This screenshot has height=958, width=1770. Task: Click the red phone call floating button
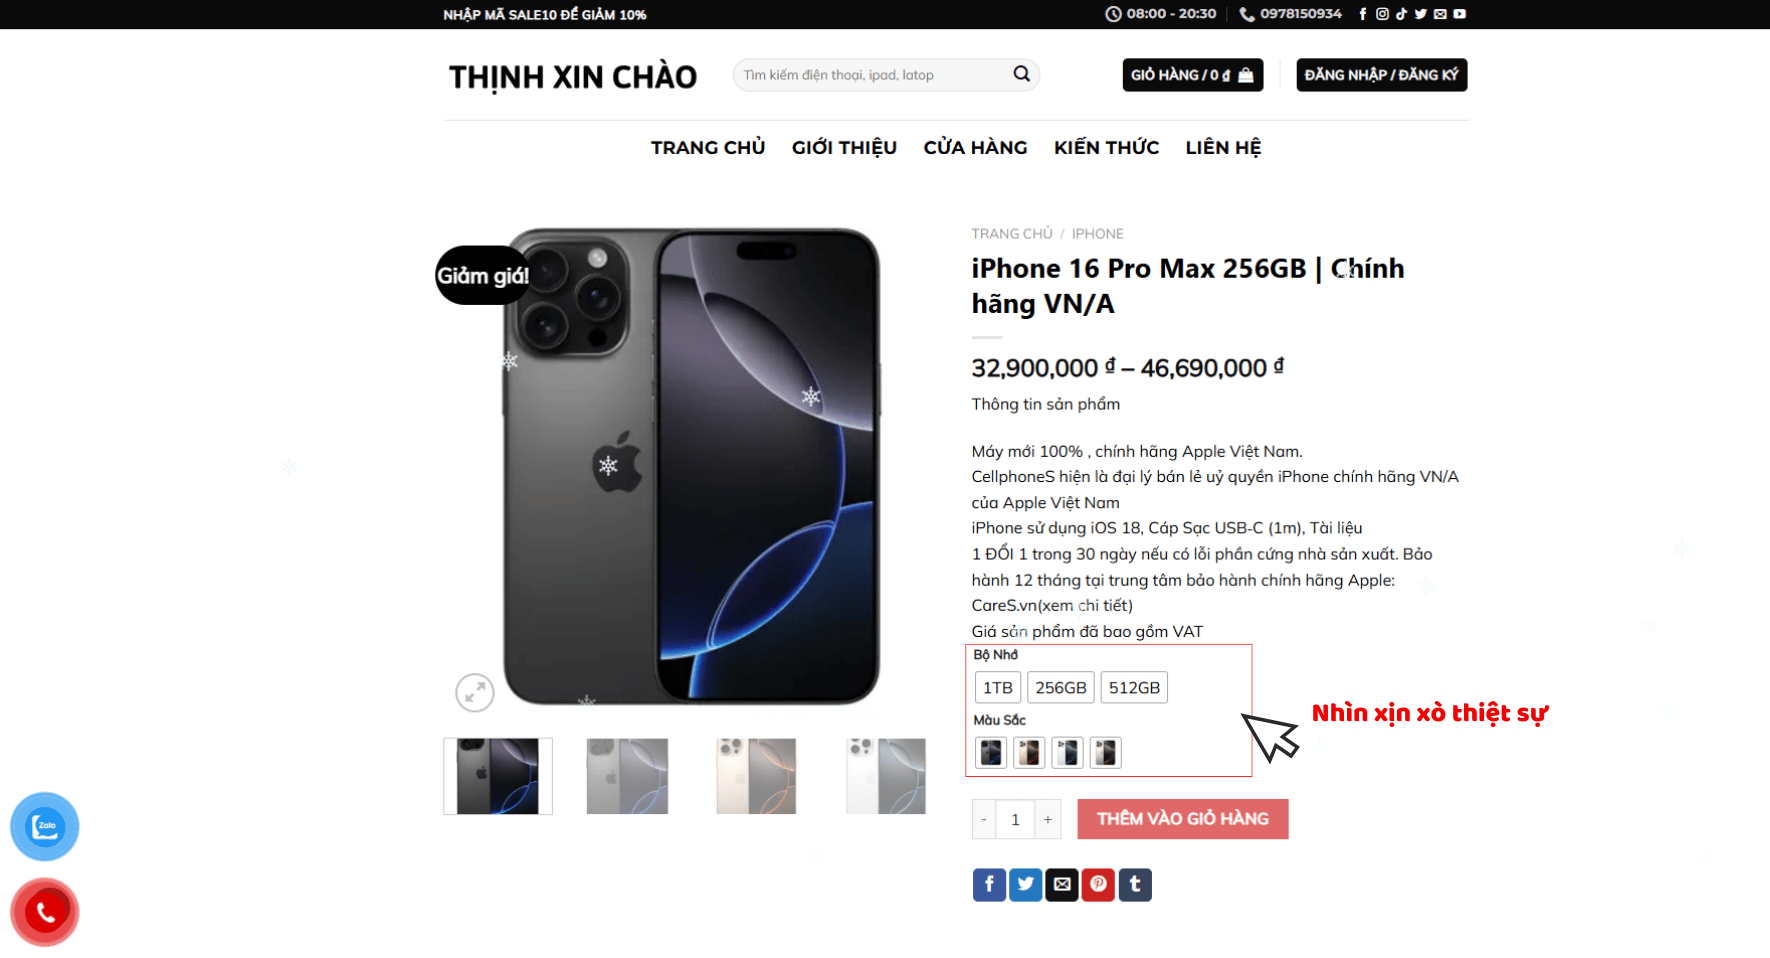pos(45,912)
